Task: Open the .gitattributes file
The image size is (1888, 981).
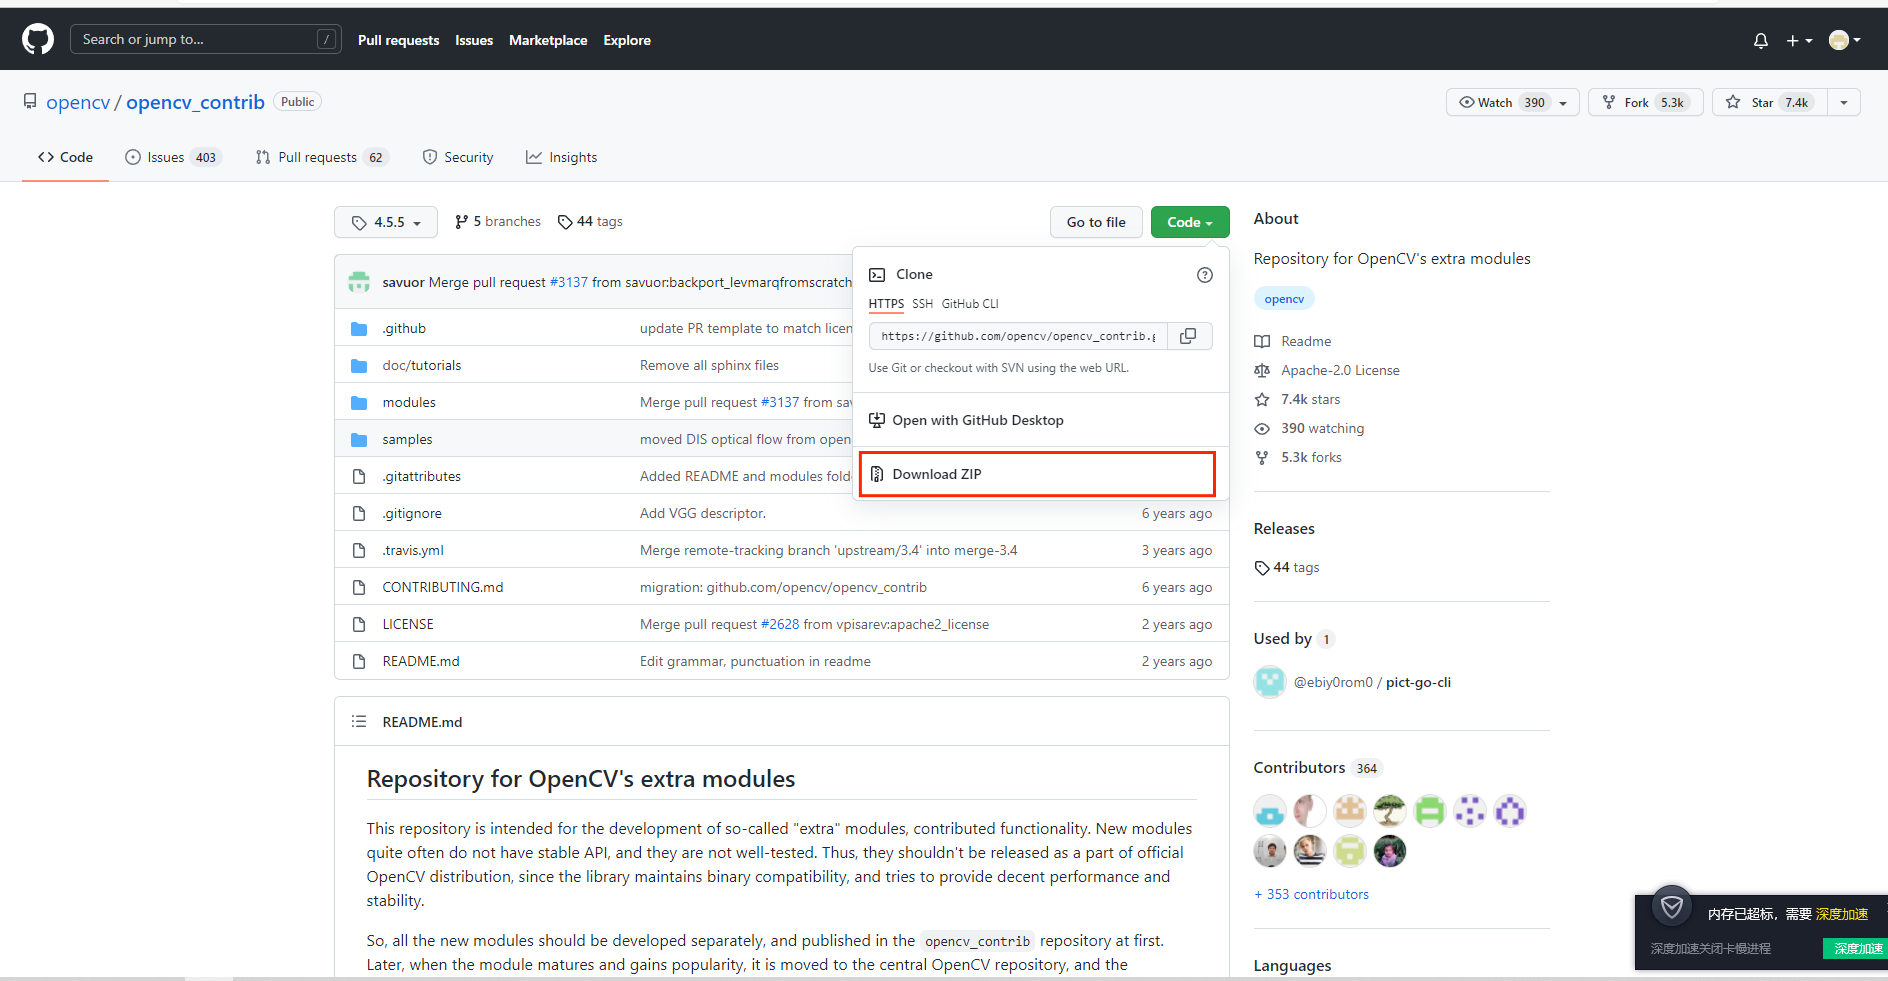Action: (x=421, y=476)
